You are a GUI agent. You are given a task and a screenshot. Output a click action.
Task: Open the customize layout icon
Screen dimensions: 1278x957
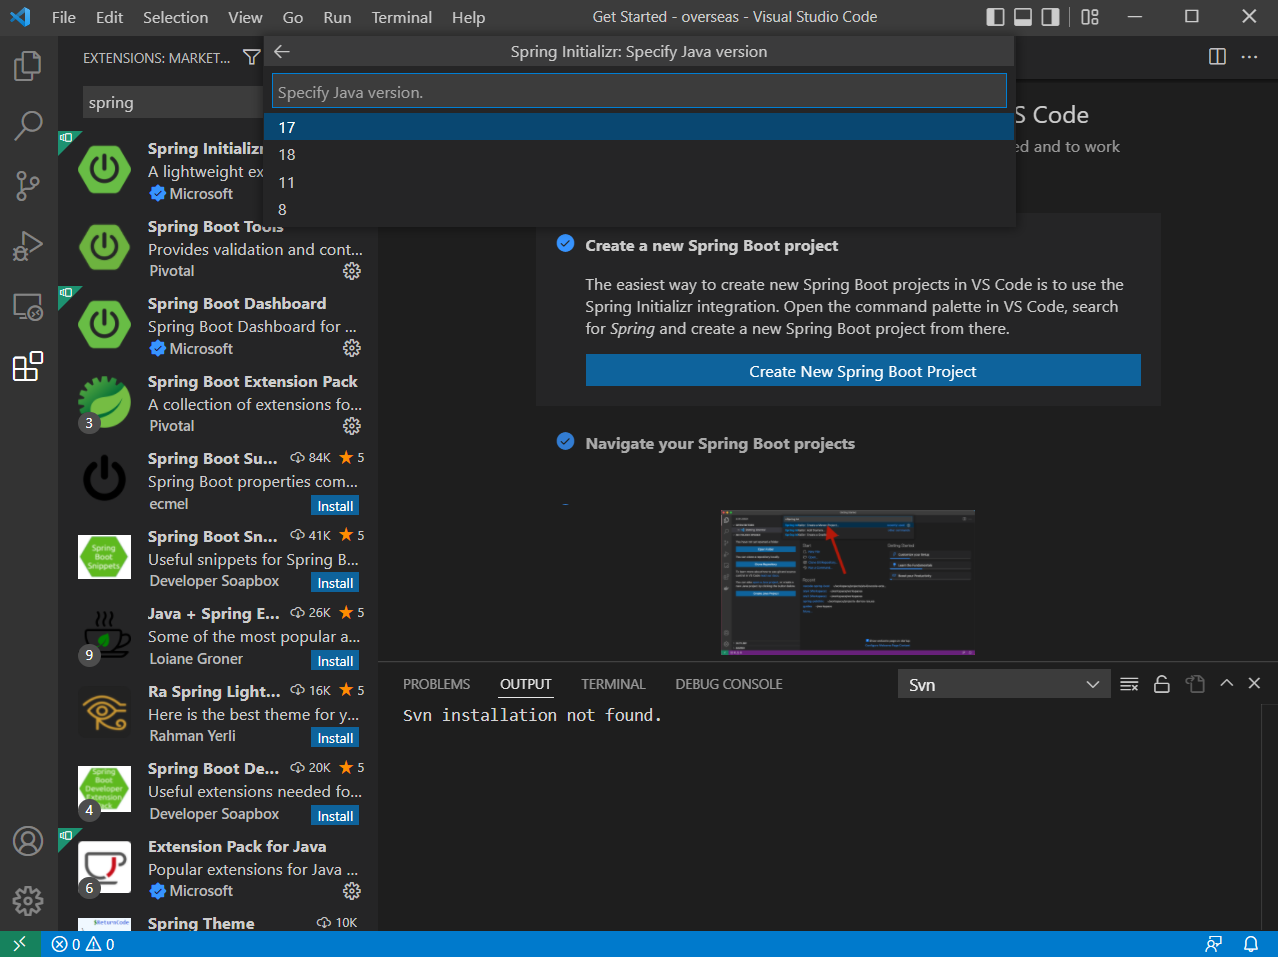click(1090, 17)
